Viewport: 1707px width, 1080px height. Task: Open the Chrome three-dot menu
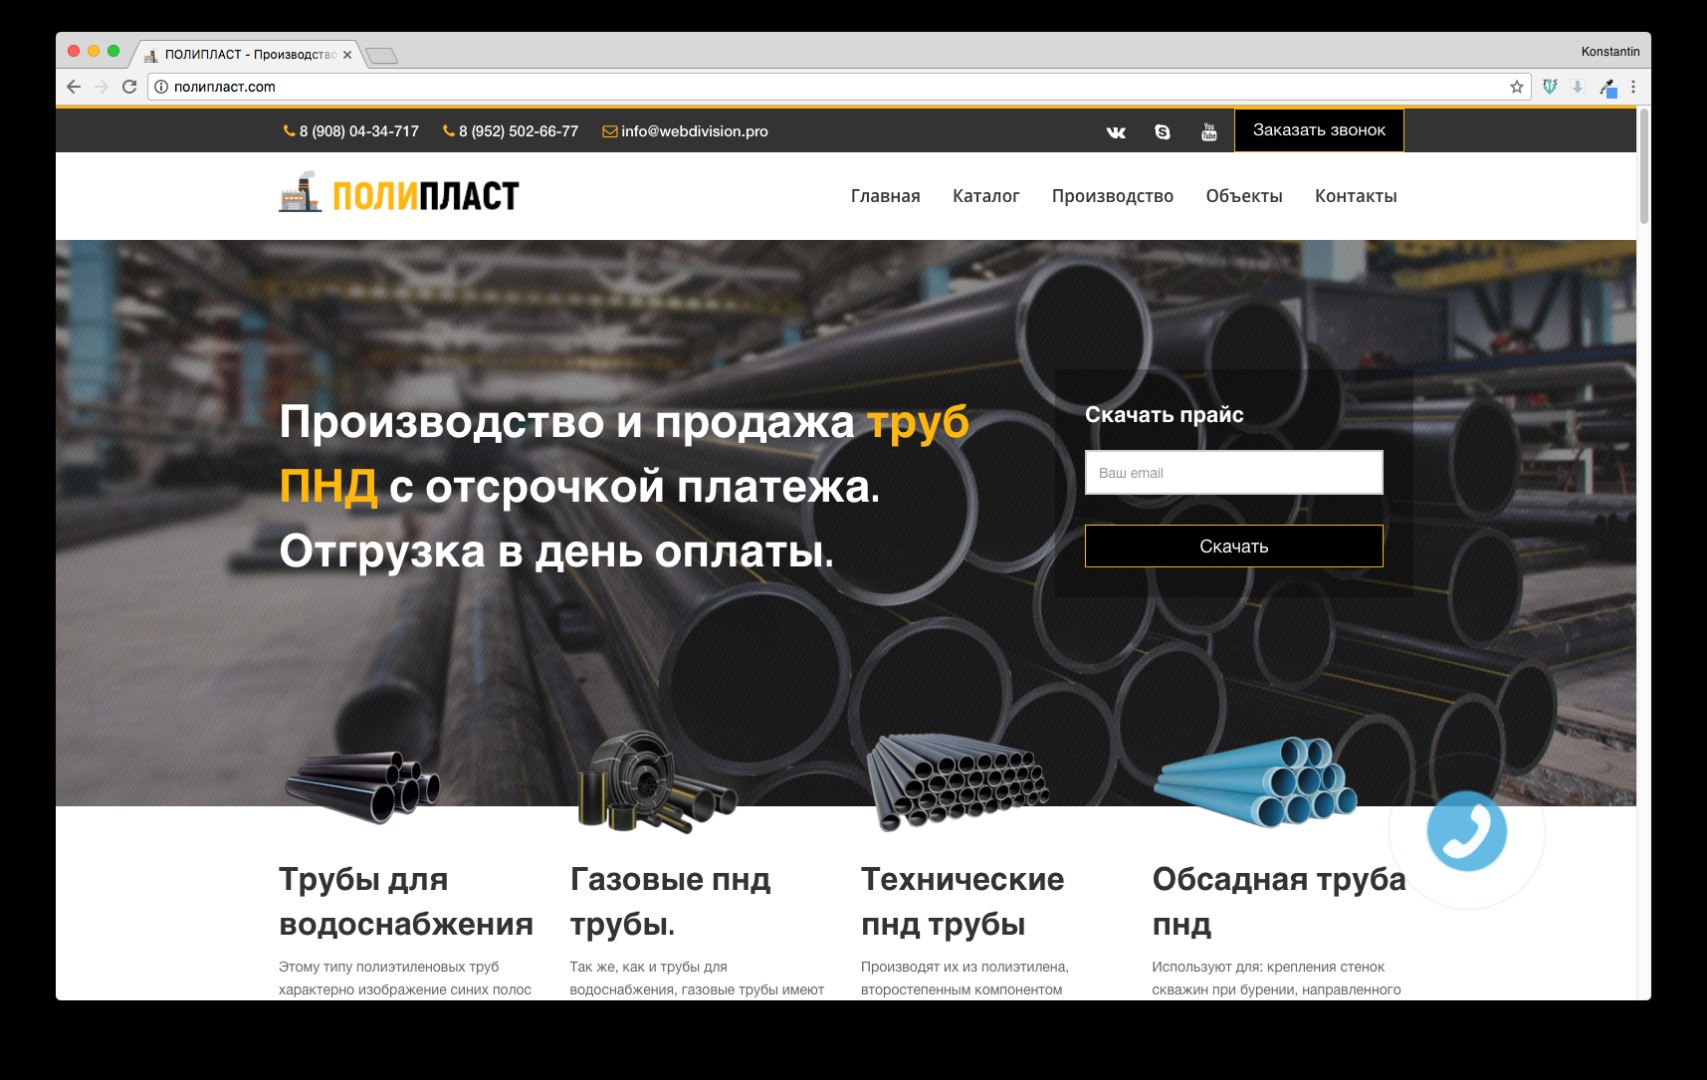click(x=1633, y=87)
